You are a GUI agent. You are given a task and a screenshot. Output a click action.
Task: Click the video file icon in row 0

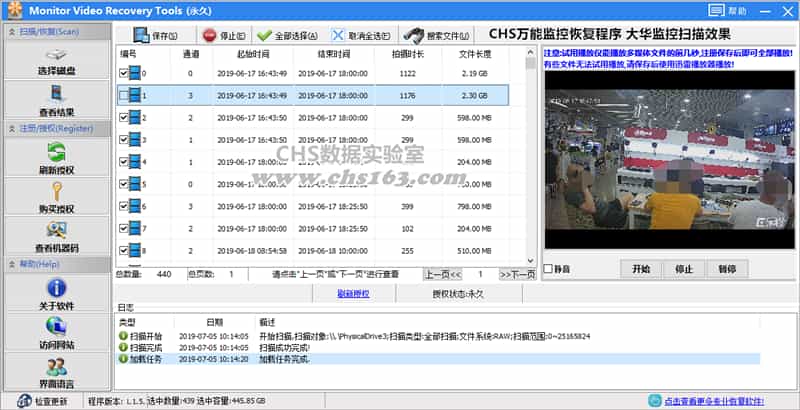pyautogui.click(x=135, y=73)
